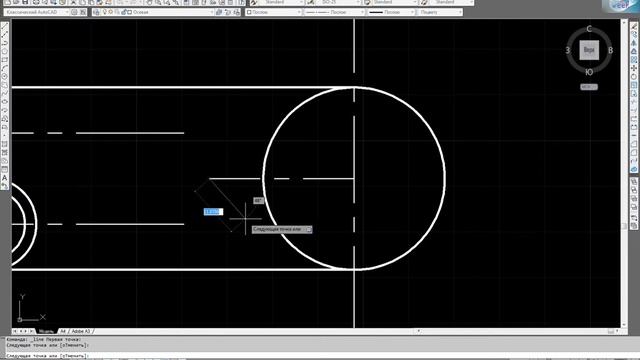
Task: Select the Rotate tool
Action: coord(634,76)
